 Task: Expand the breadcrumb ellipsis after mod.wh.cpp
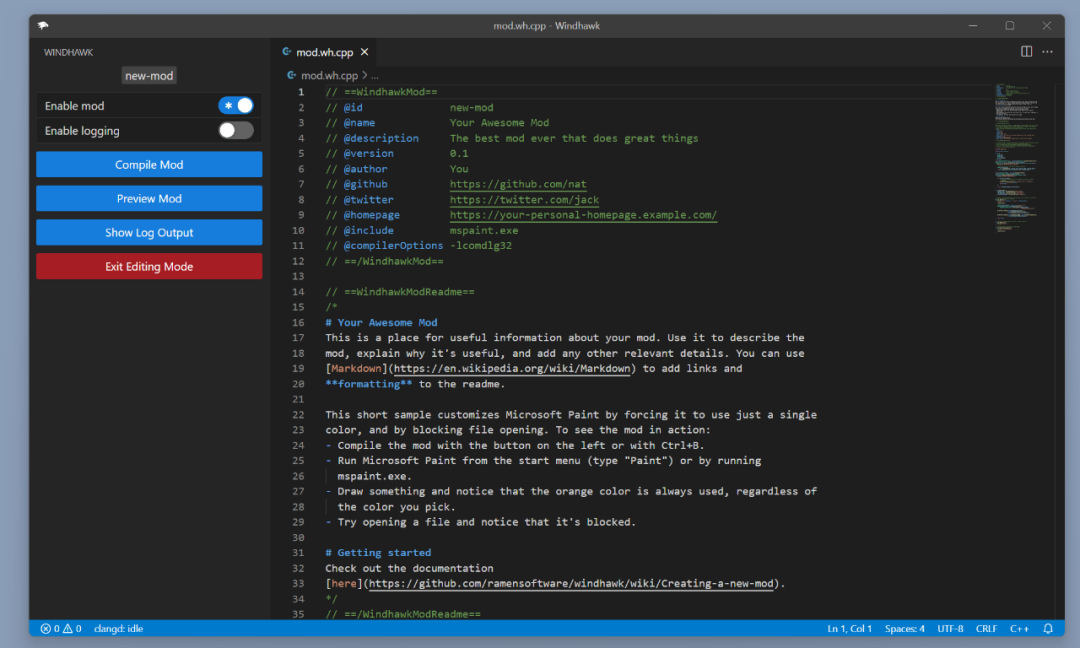[x=375, y=75]
